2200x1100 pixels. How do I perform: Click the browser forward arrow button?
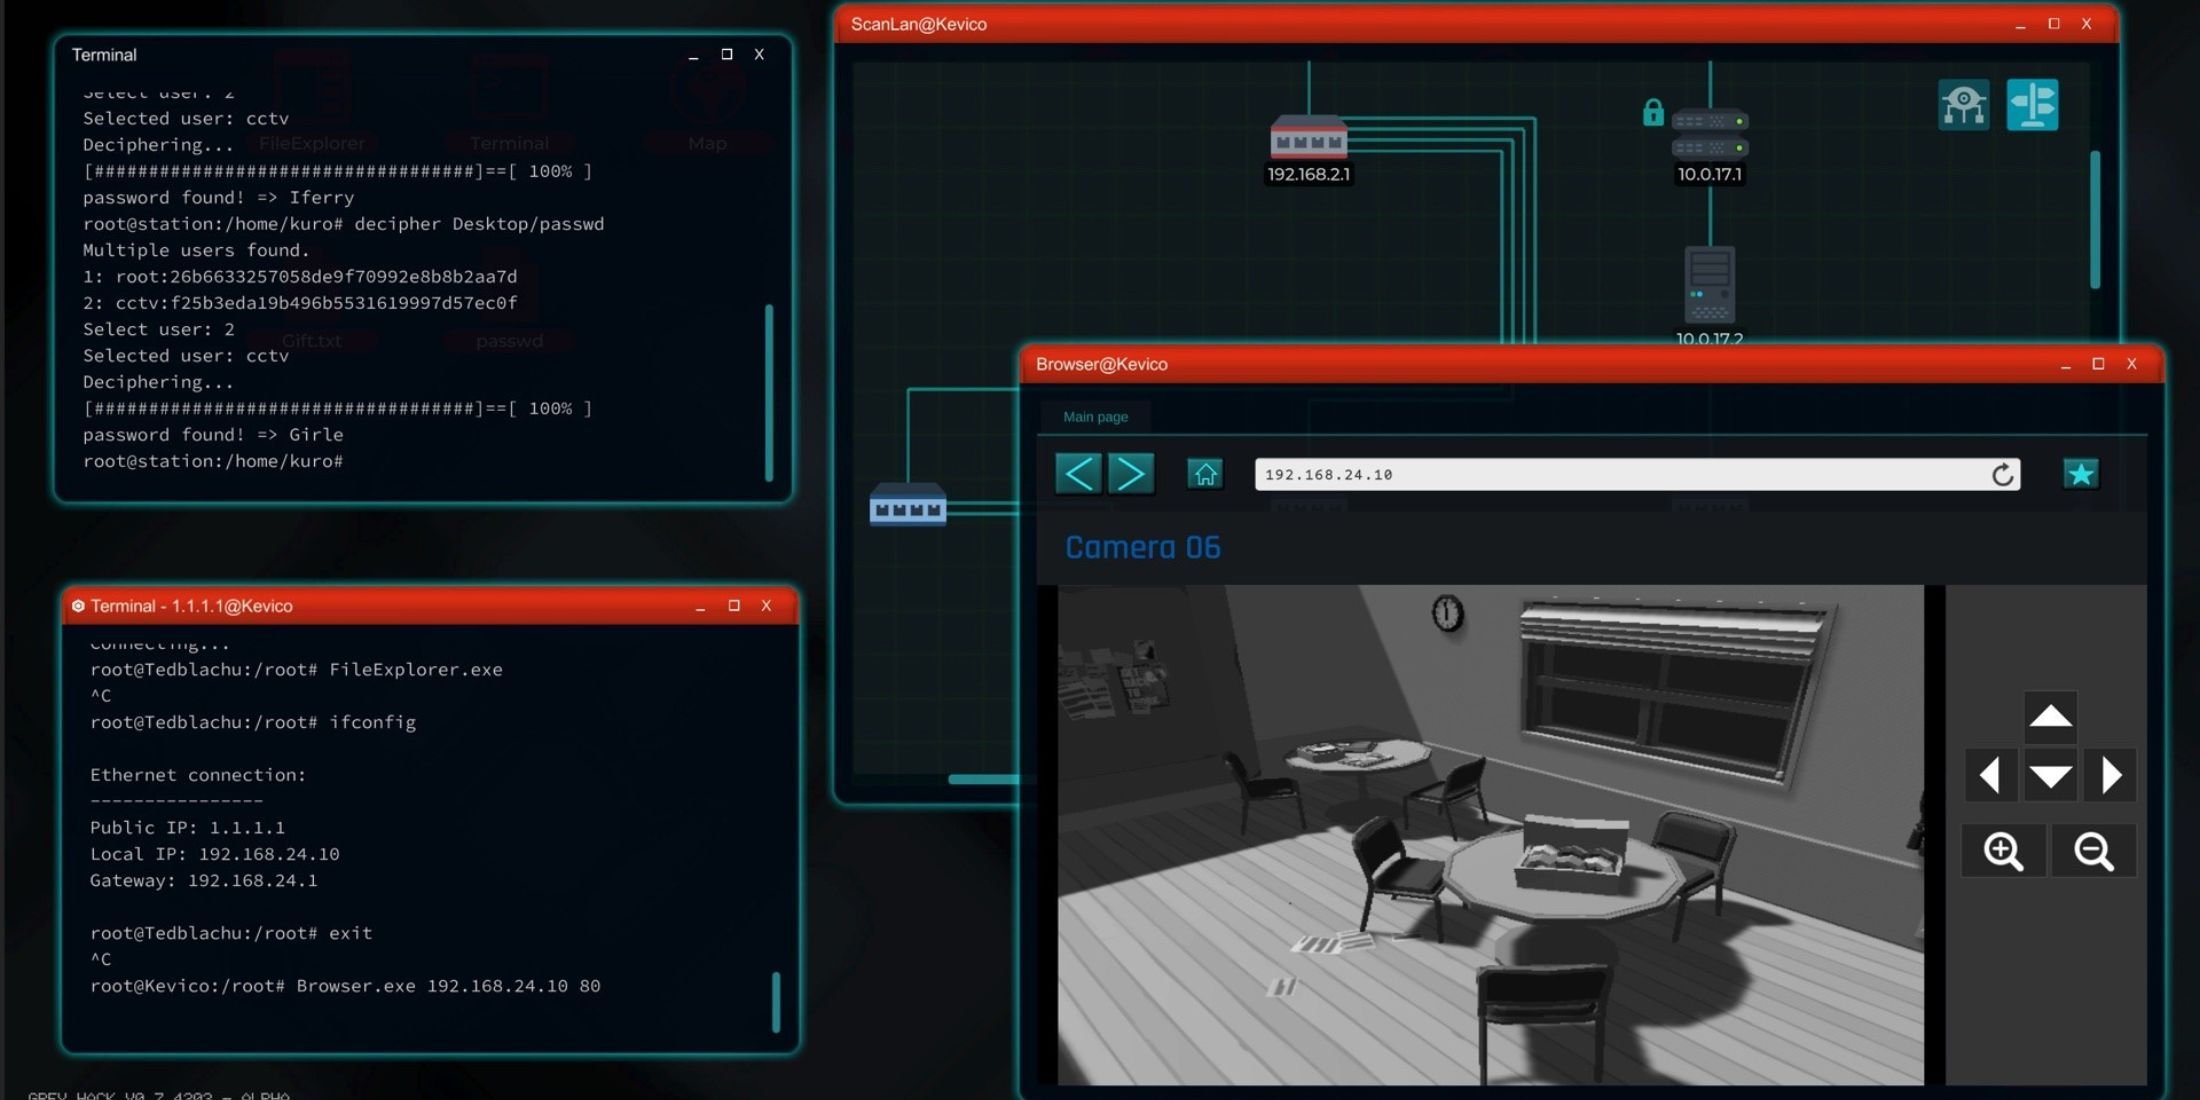pyautogui.click(x=1131, y=474)
